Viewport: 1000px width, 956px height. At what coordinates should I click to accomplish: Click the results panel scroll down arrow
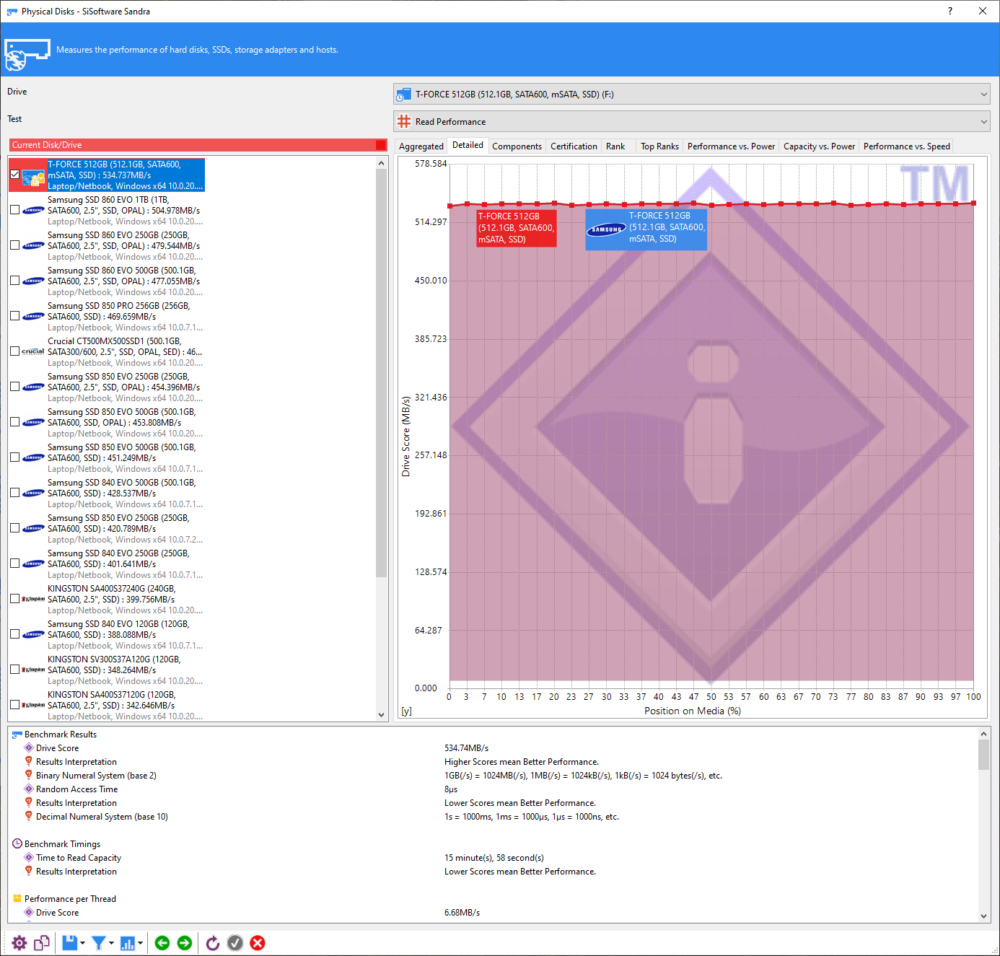pos(984,916)
